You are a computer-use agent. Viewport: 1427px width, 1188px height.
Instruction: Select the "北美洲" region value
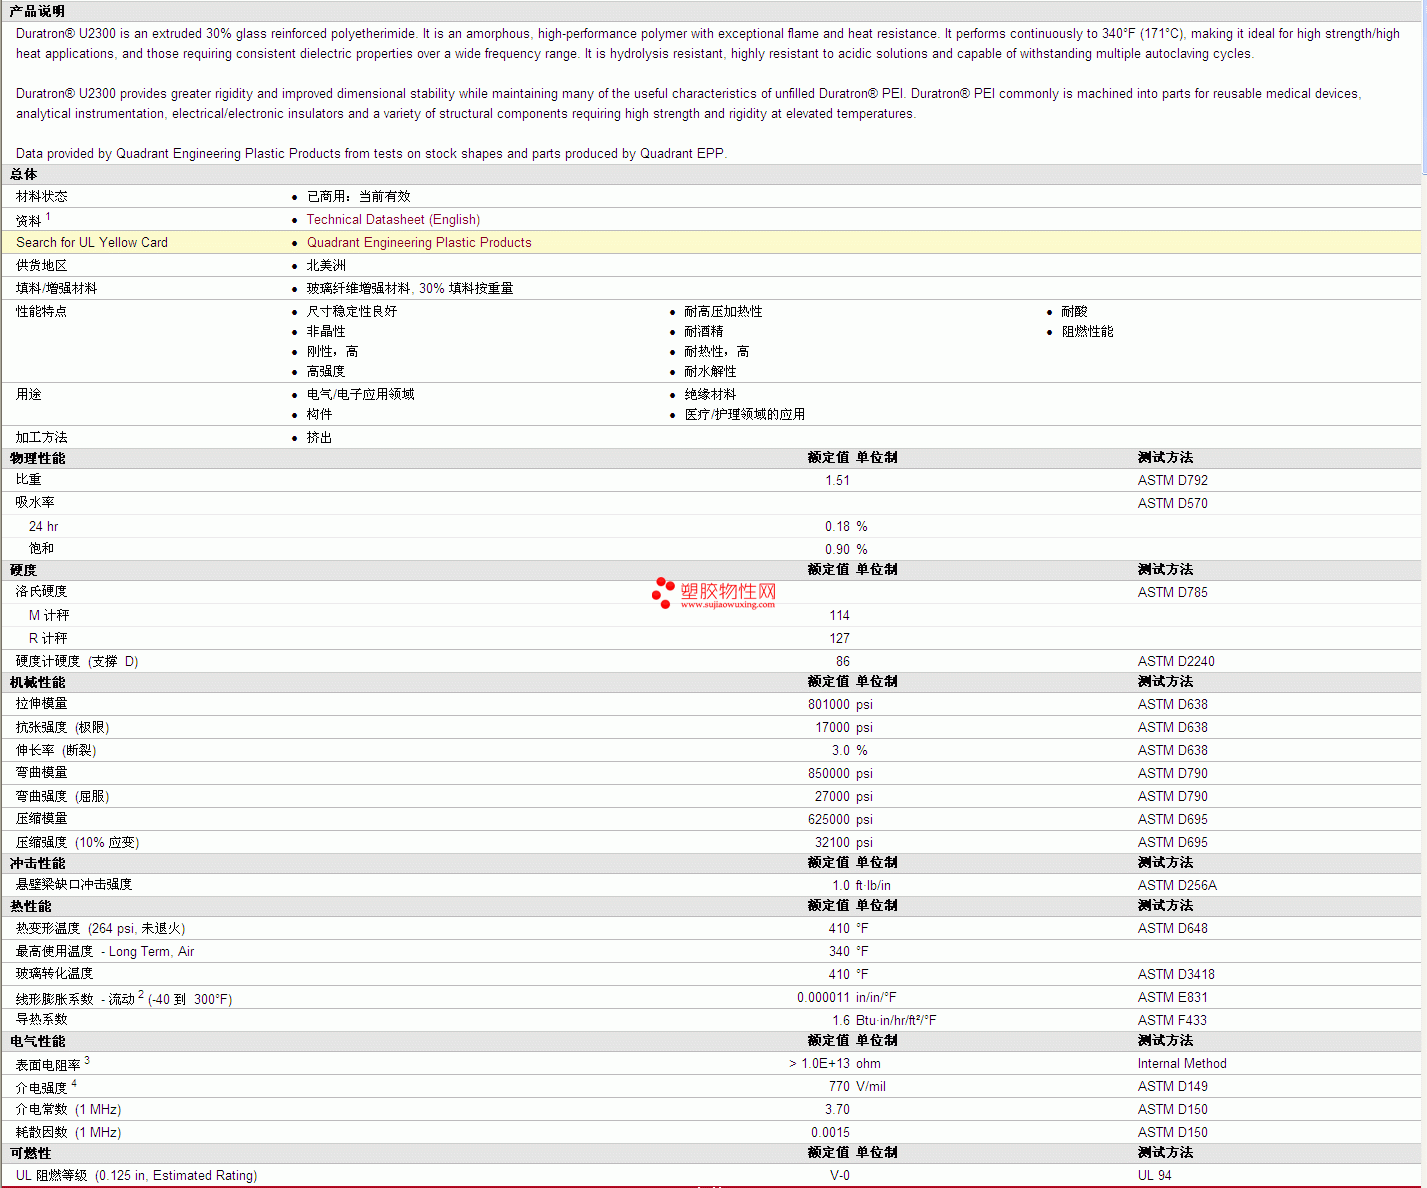pos(326,266)
